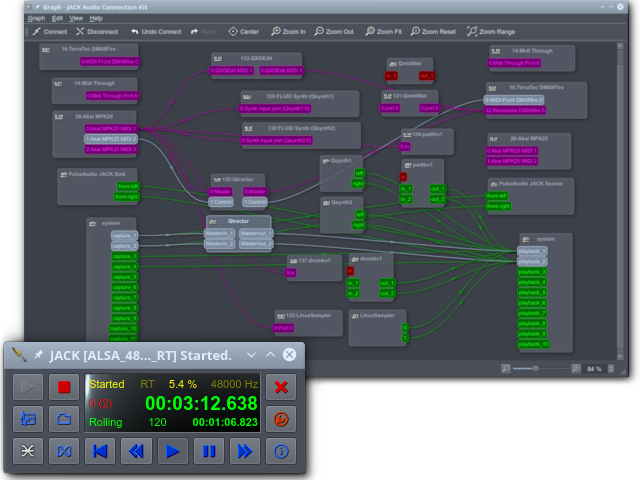
Task: Select the 1:Akai MPK25 MIDI 2 port
Action: pos(111,139)
